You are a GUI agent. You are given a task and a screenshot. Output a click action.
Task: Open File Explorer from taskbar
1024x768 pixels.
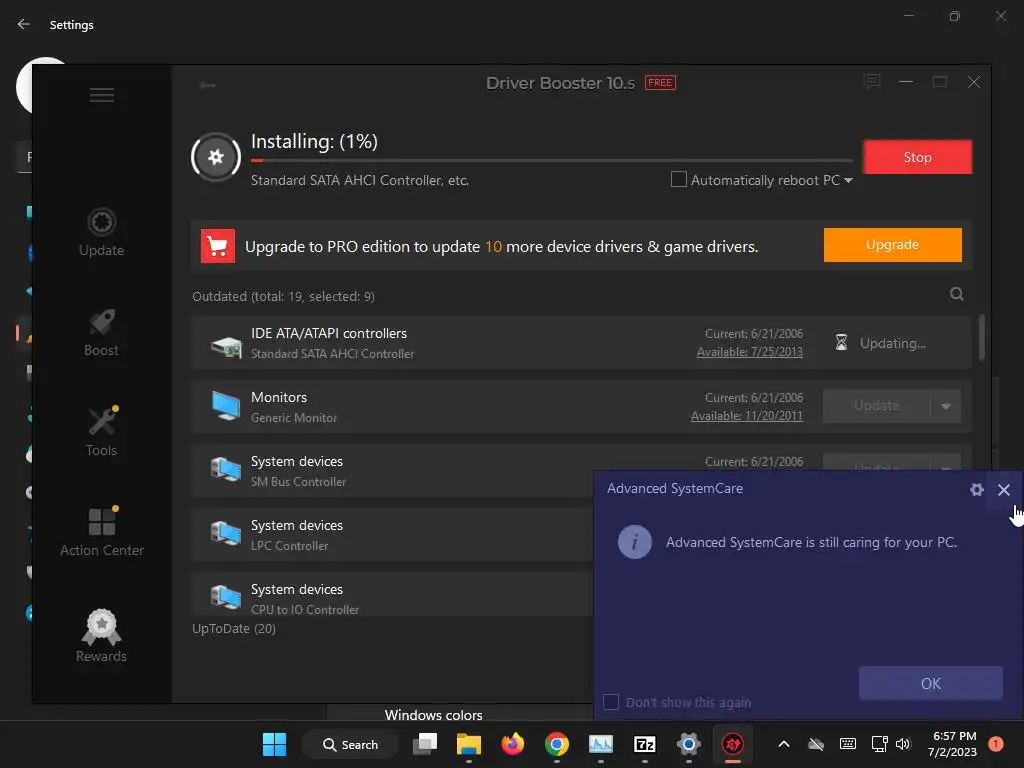468,744
